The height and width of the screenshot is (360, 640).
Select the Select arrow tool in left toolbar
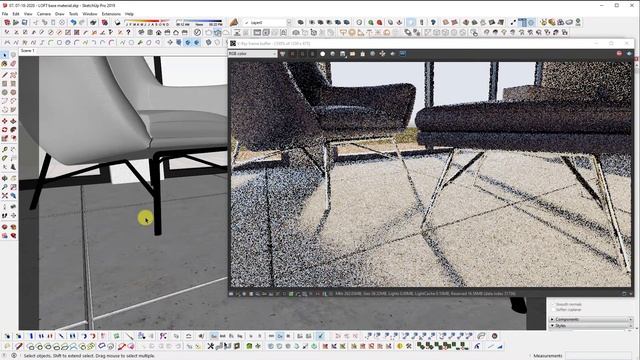coord(4,55)
